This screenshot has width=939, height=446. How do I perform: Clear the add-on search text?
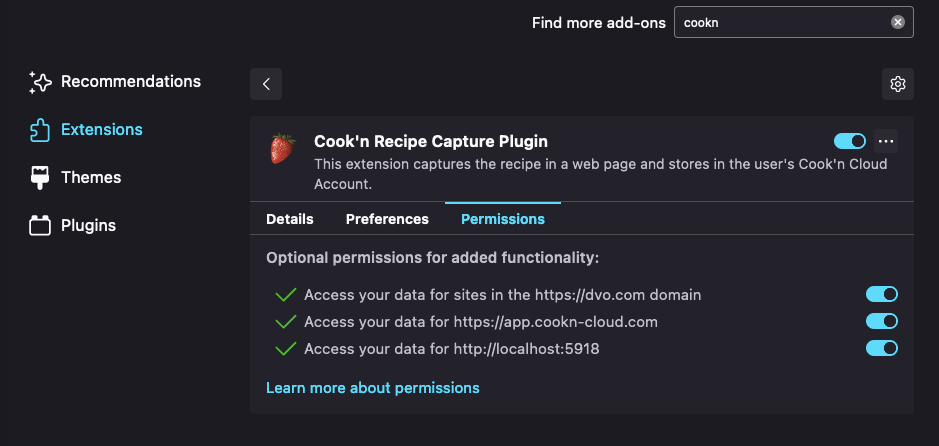click(x=898, y=22)
